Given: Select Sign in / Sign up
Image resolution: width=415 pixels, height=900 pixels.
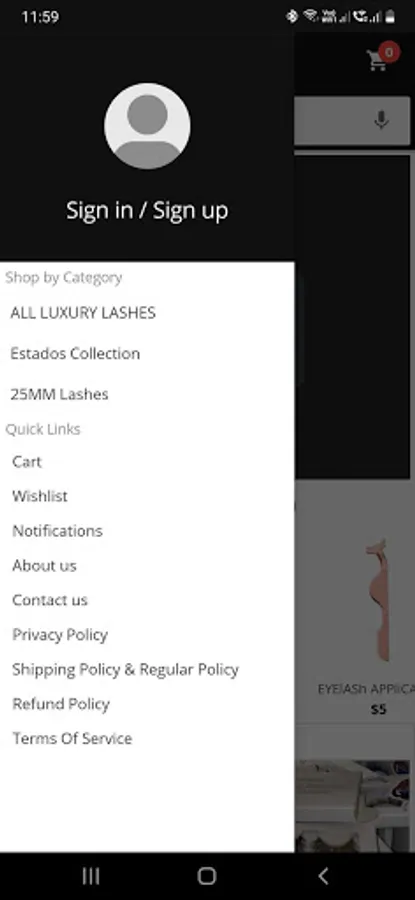Looking at the screenshot, I should tap(147, 210).
